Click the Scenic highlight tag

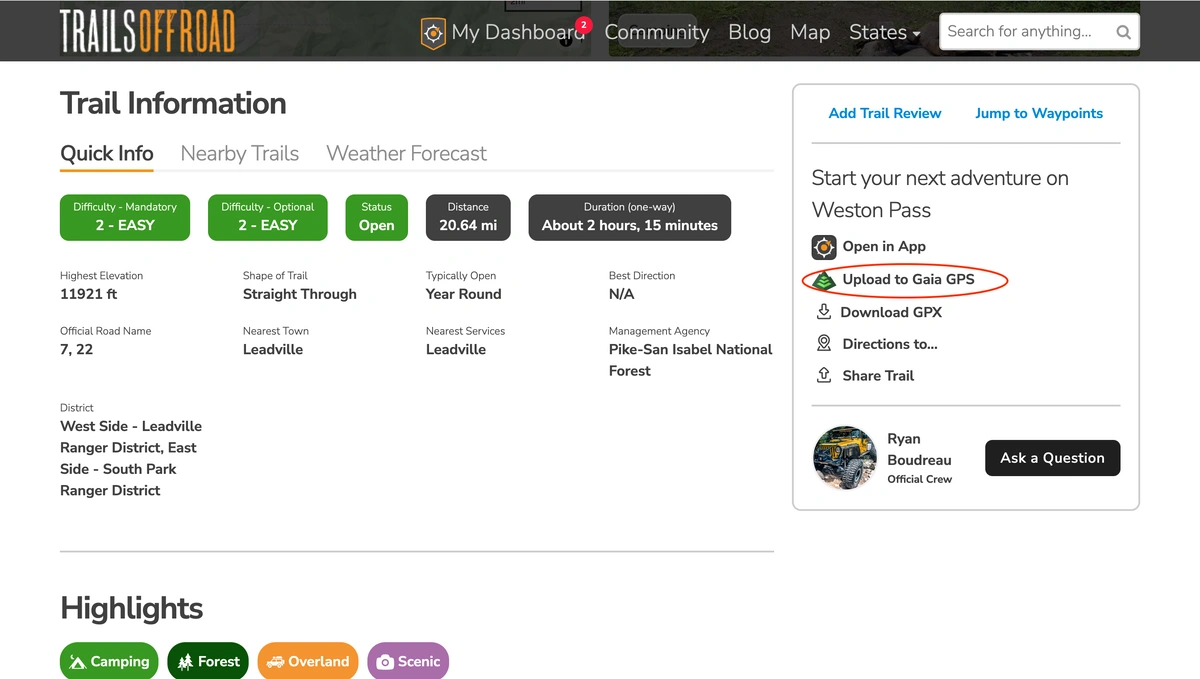(408, 662)
